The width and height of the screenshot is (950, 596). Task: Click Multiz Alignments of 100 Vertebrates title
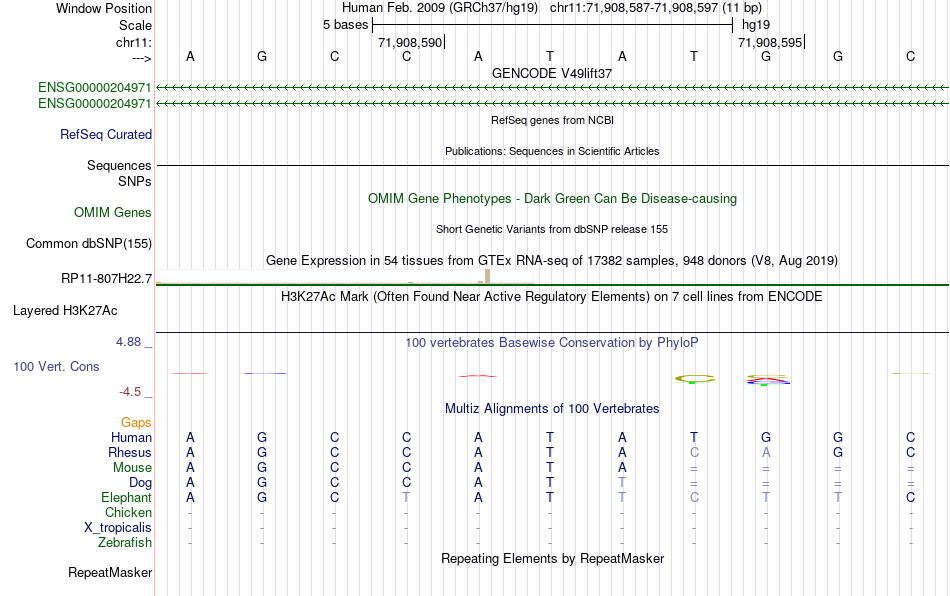(x=552, y=408)
